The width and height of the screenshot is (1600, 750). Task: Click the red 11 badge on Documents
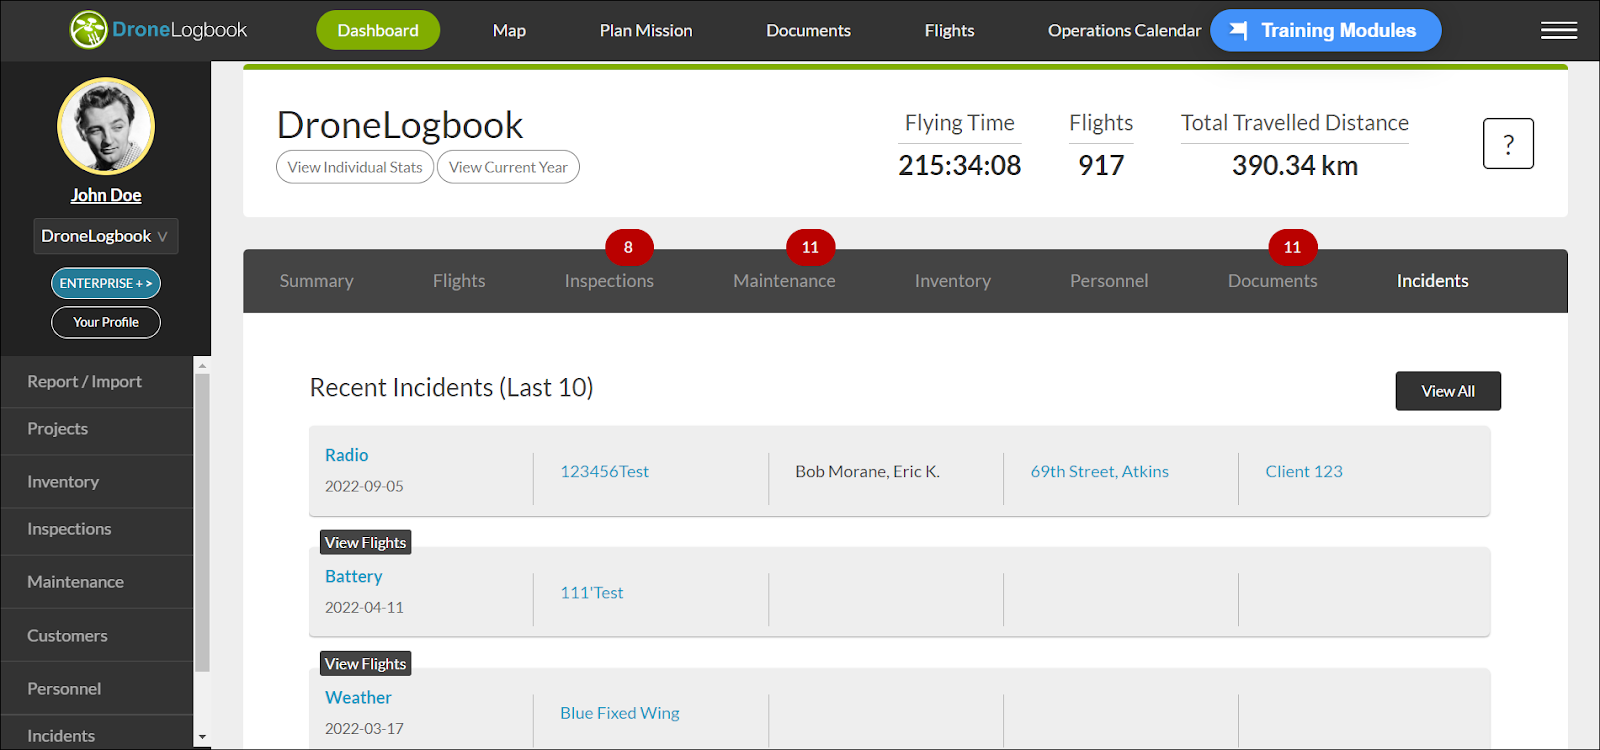click(x=1292, y=247)
